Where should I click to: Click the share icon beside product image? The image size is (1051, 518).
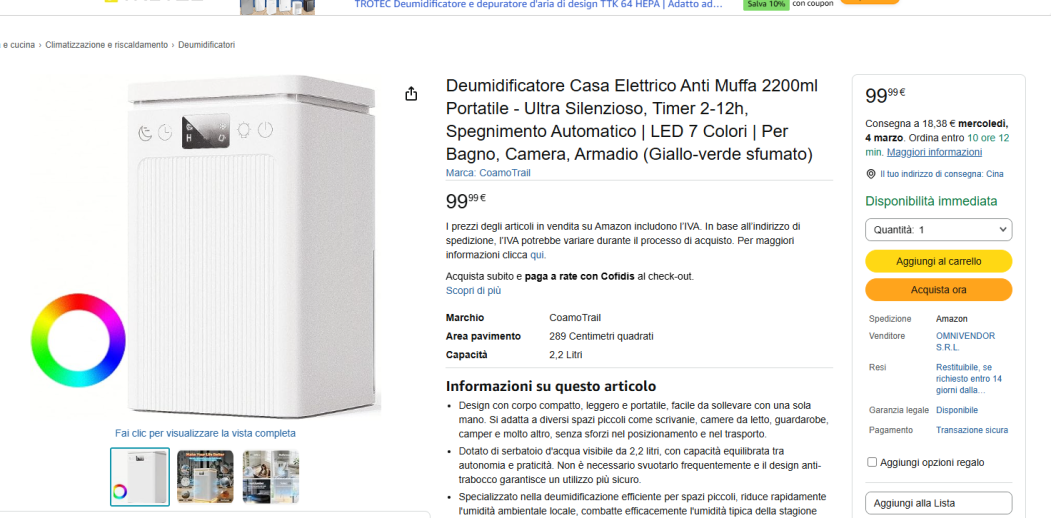tap(412, 94)
